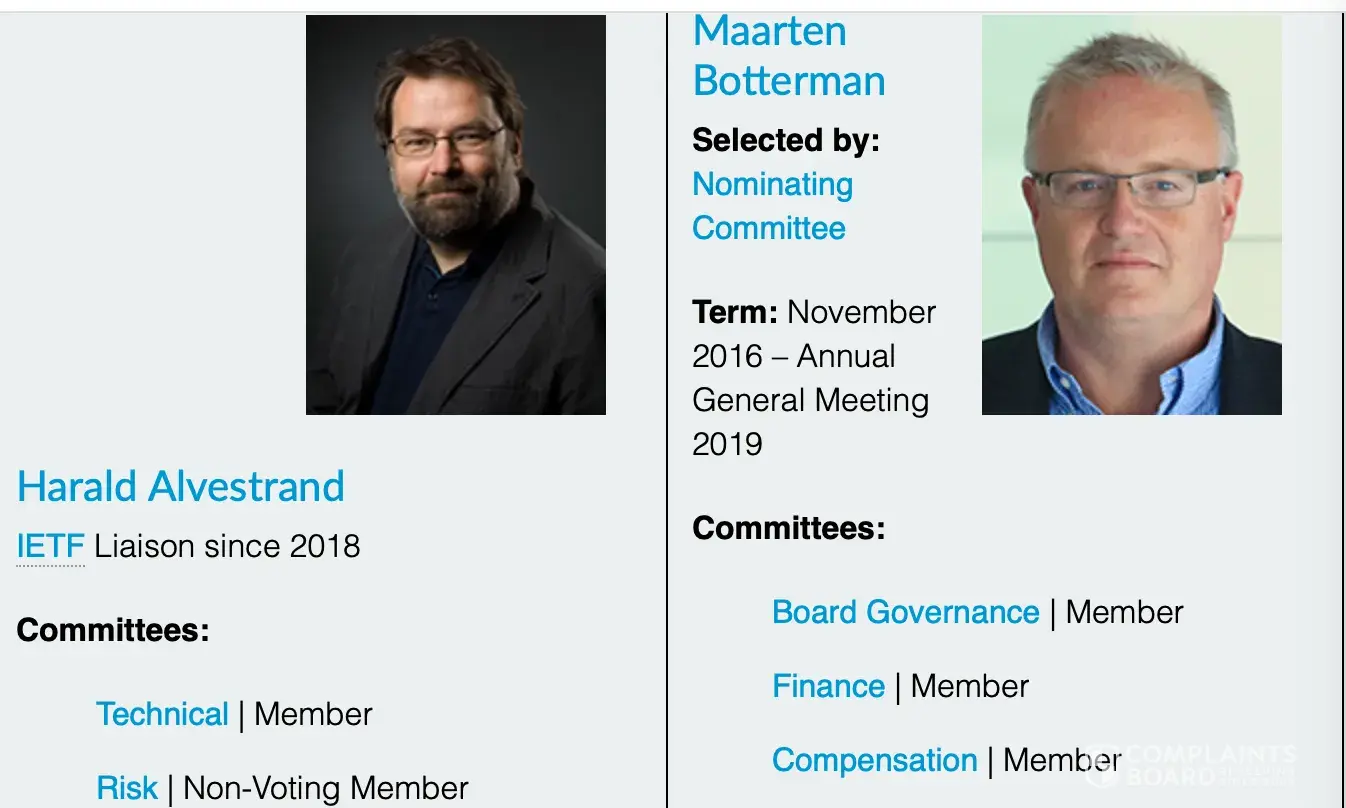Open the Technical committee link
The height and width of the screenshot is (808, 1346).
click(x=162, y=714)
